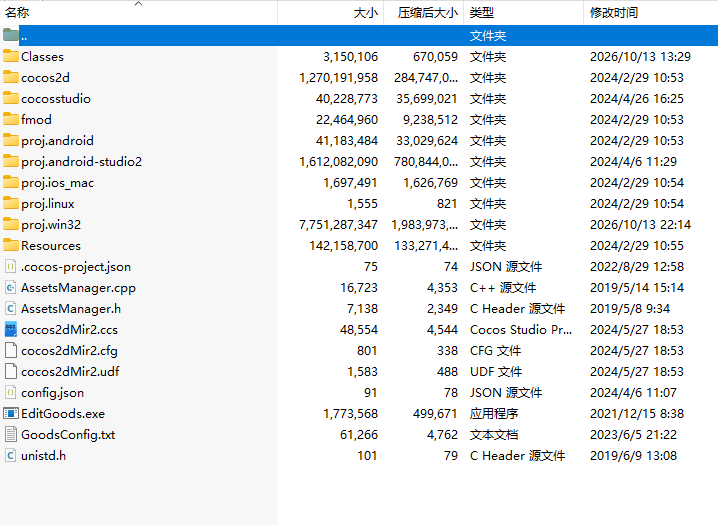
Task: Select the Classes folder name
Action: [42, 57]
